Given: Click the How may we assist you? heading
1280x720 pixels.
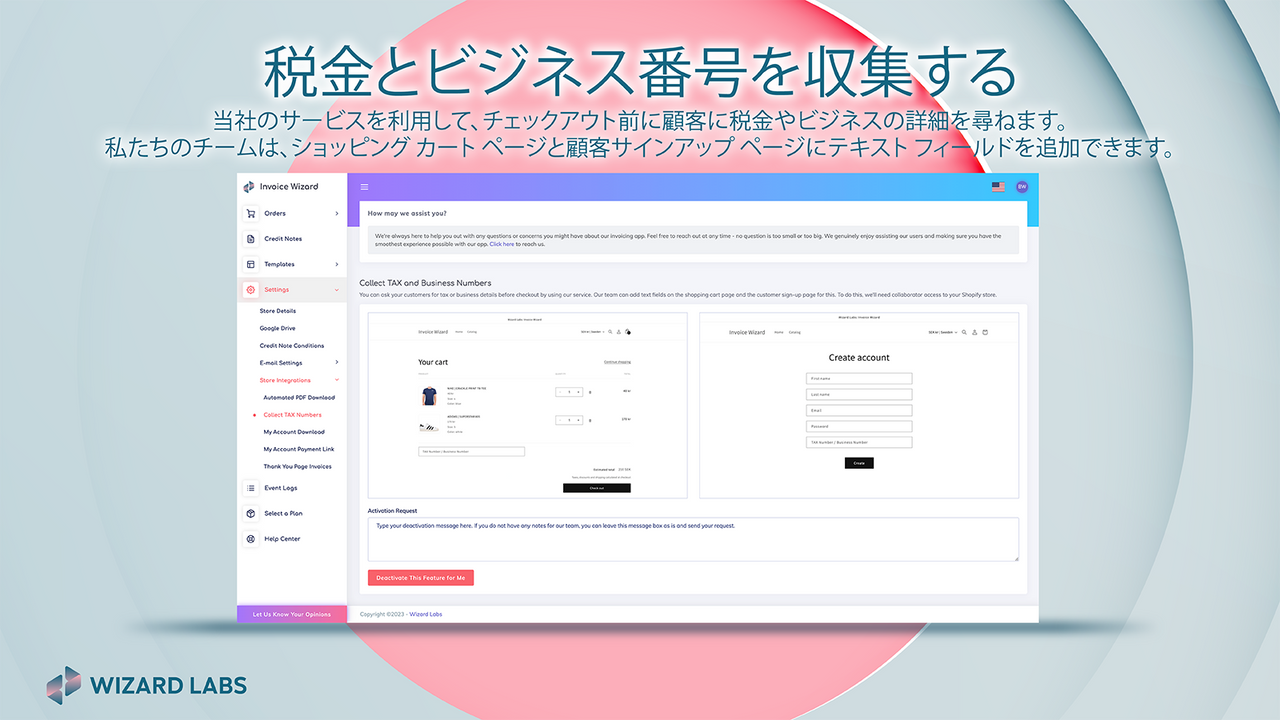Looking at the screenshot, I should point(407,213).
